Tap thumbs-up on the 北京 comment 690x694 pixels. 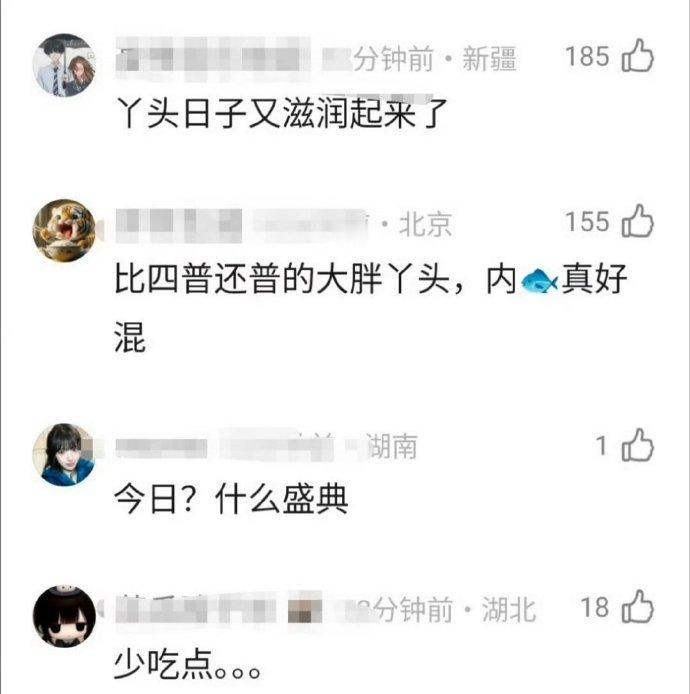[x=638, y=221]
